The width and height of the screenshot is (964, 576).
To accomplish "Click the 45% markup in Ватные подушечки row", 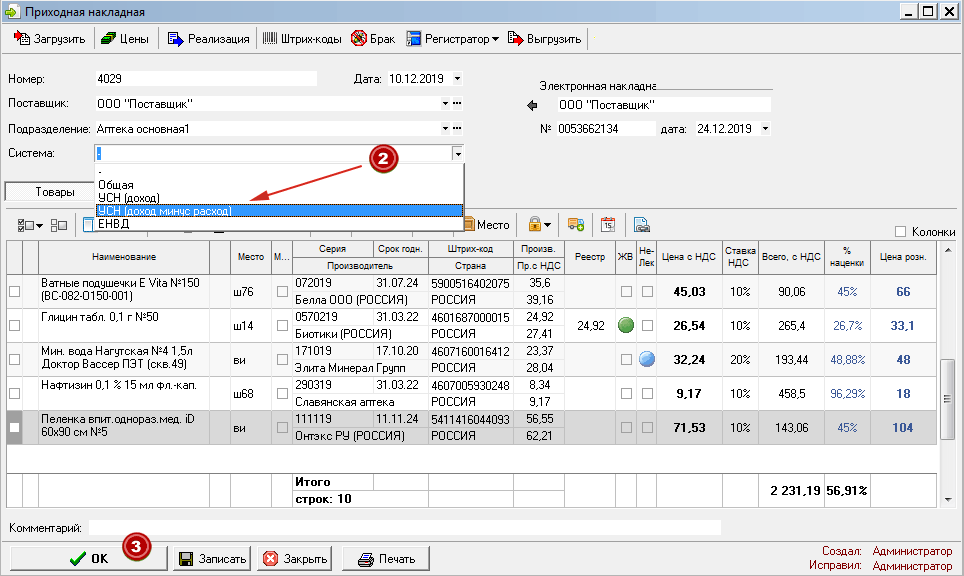I will (x=847, y=291).
